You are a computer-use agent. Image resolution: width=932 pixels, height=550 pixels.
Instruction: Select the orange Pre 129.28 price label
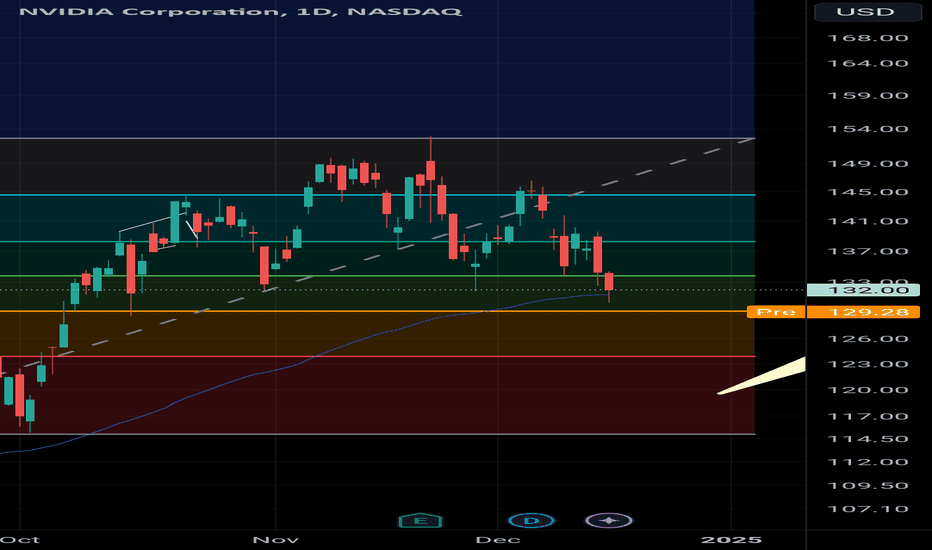pyautogui.click(x=833, y=312)
